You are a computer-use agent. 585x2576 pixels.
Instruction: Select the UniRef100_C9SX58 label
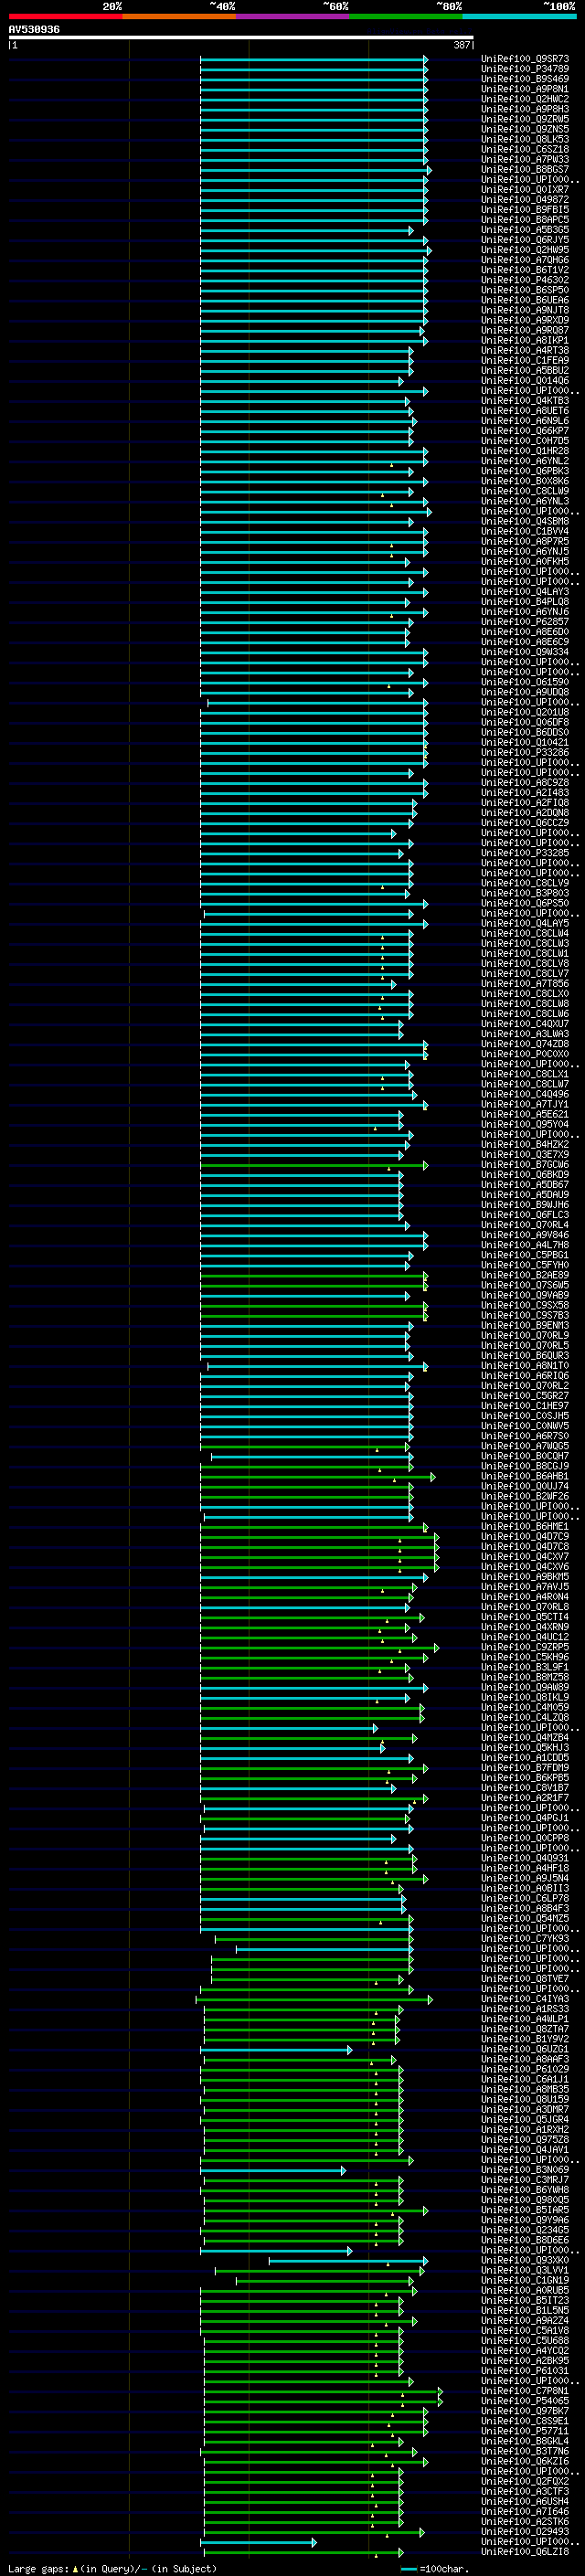click(525, 1305)
